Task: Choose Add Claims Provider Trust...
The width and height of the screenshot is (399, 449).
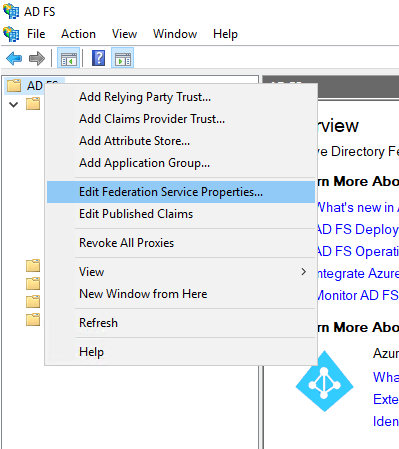Action: pos(181,119)
